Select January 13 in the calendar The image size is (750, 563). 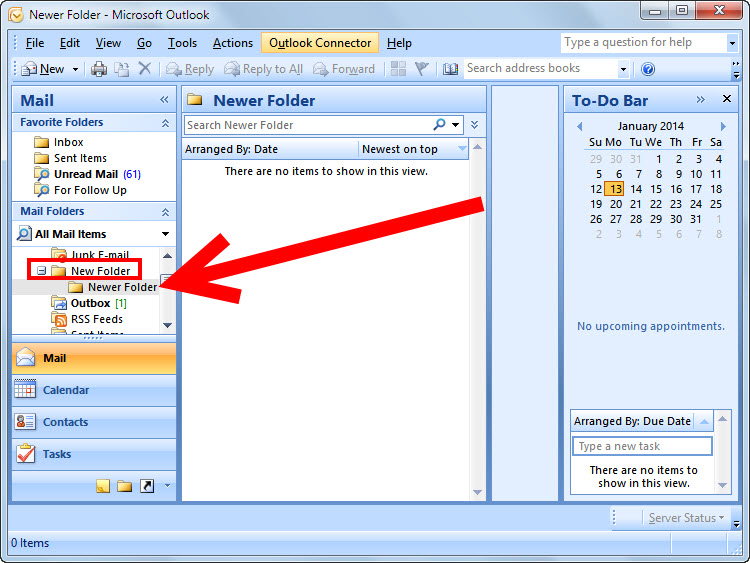pos(615,189)
